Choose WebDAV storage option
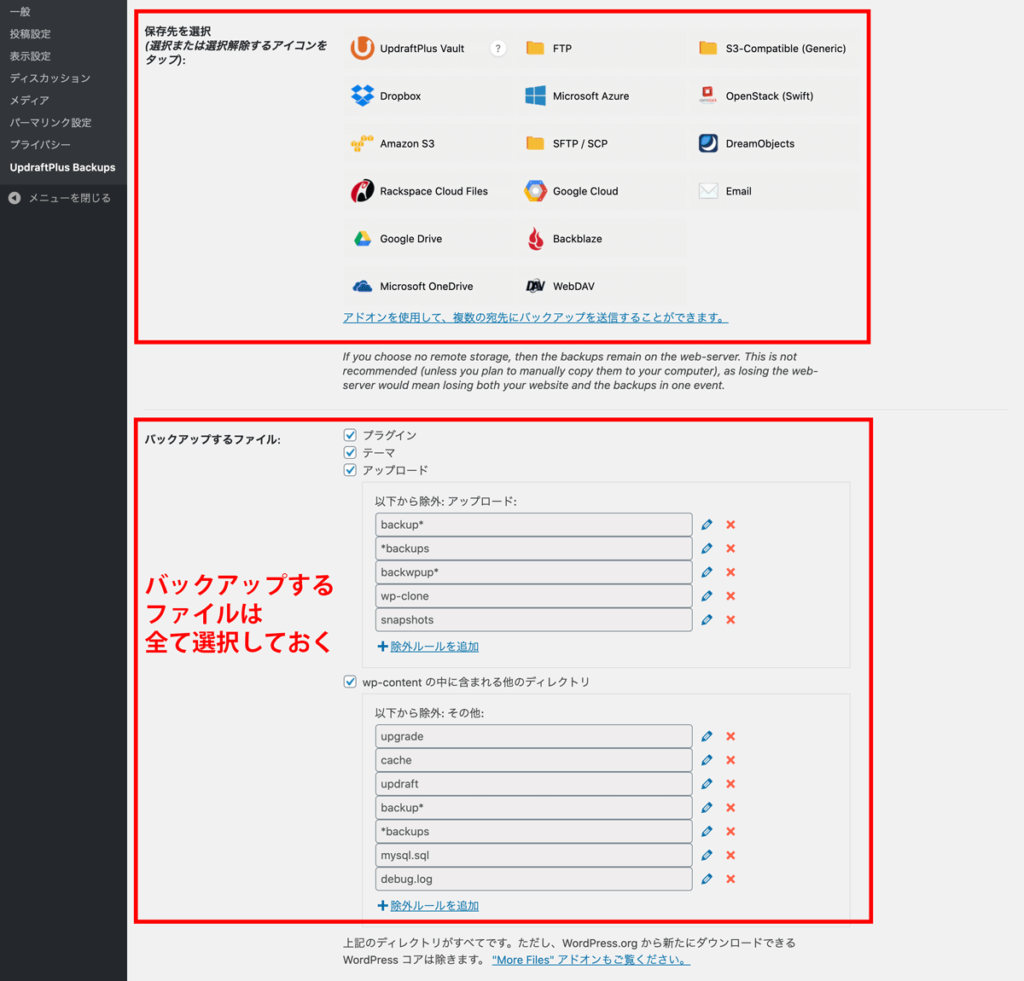 [x=601, y=286]
